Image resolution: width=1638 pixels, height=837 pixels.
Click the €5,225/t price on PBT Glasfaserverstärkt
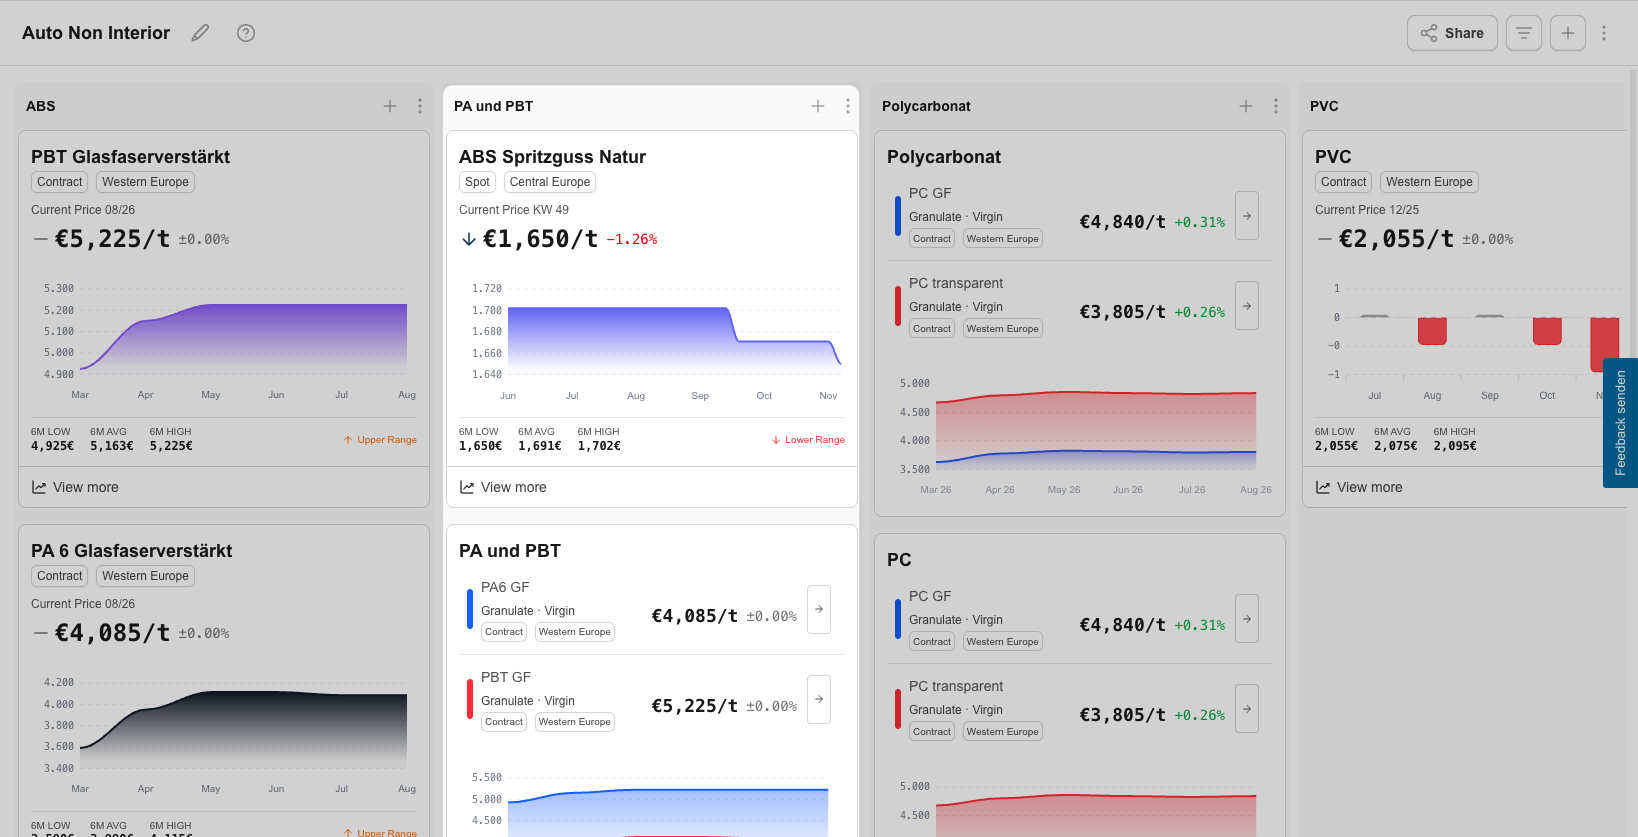(x=112, y=239)
